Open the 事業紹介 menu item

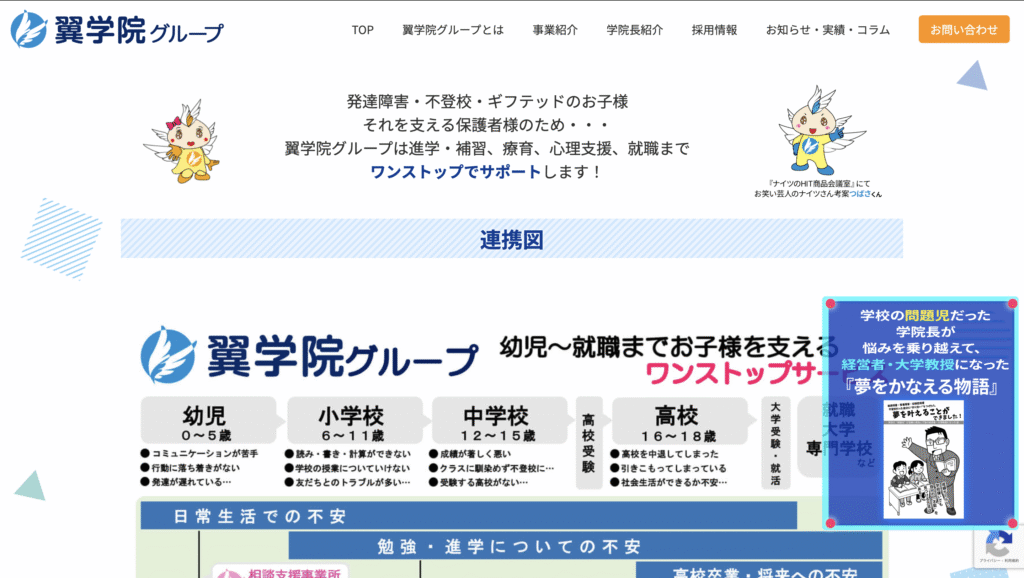553,30
